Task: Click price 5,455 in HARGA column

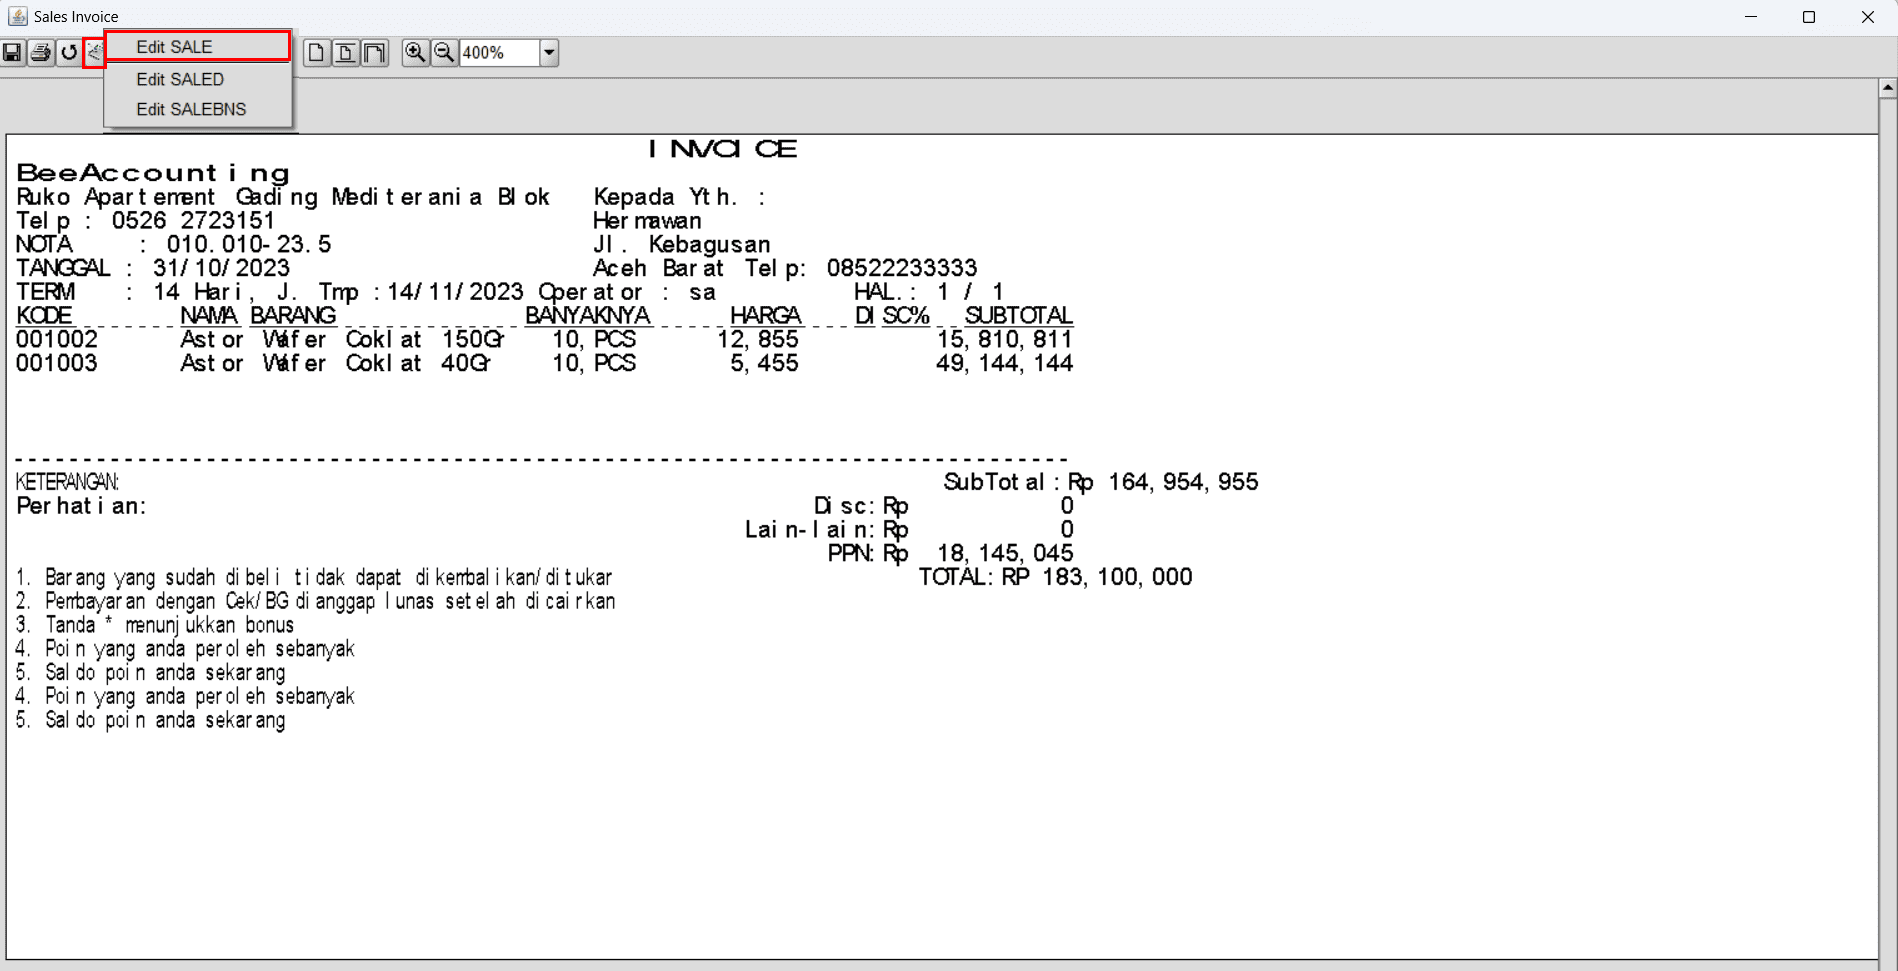Action: [x=764, y=364]
